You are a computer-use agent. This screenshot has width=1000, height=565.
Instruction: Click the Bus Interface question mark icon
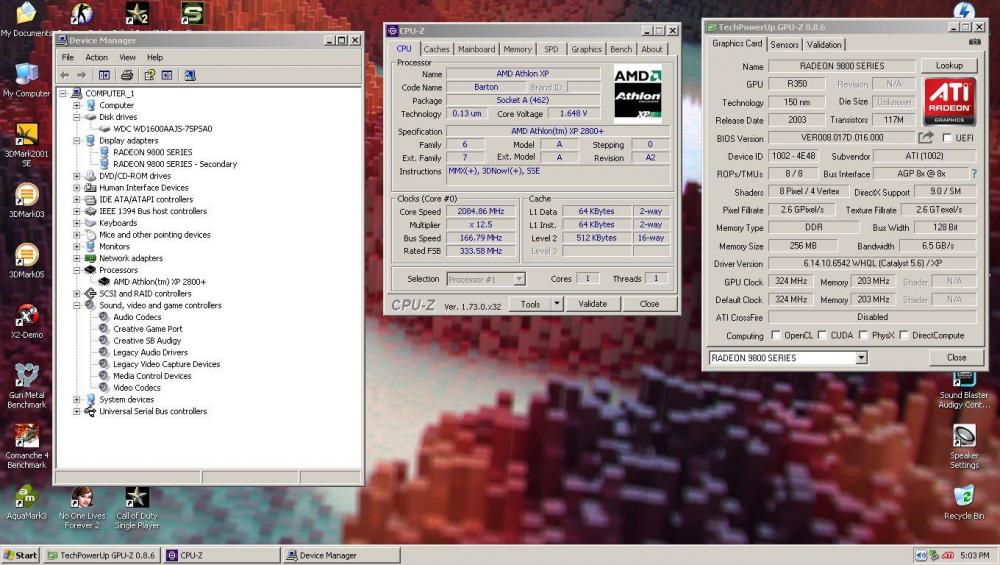point(974,174)
